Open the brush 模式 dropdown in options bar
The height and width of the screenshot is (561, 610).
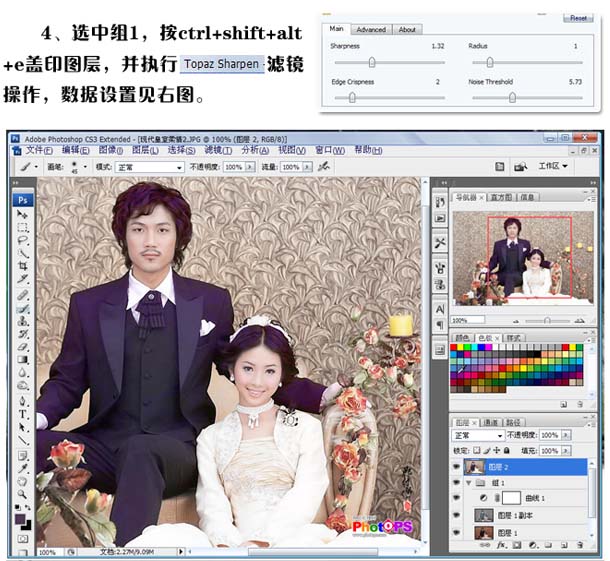(x=150, y=167)
